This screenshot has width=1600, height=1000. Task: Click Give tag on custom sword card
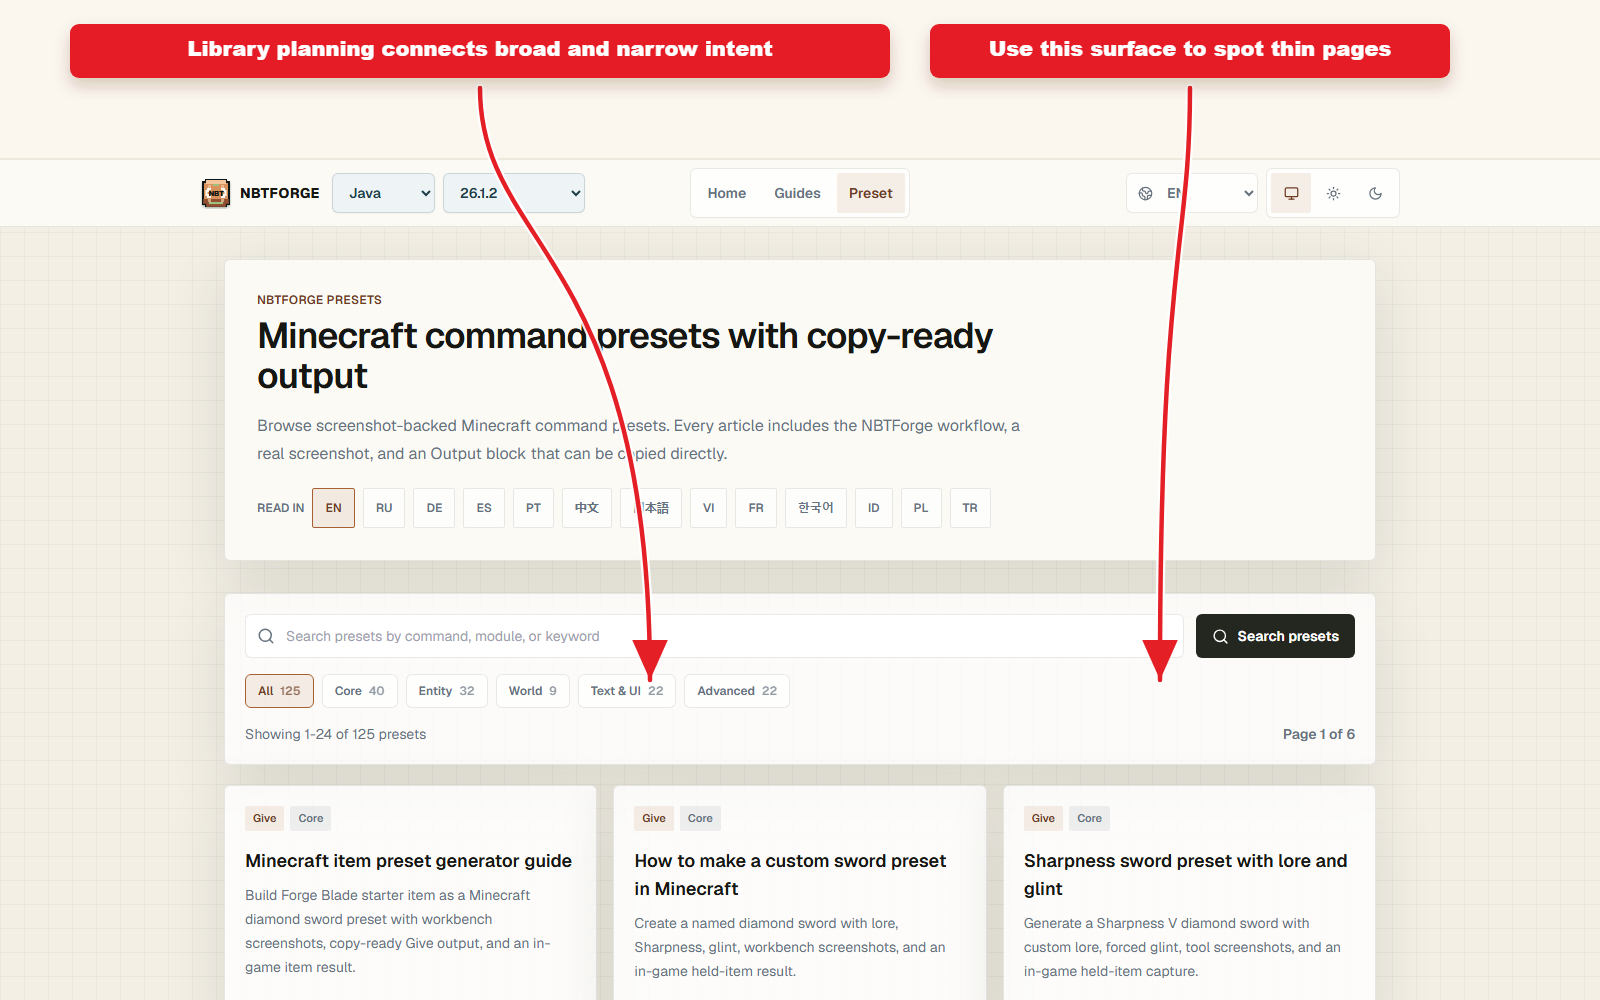coord(654,818)
